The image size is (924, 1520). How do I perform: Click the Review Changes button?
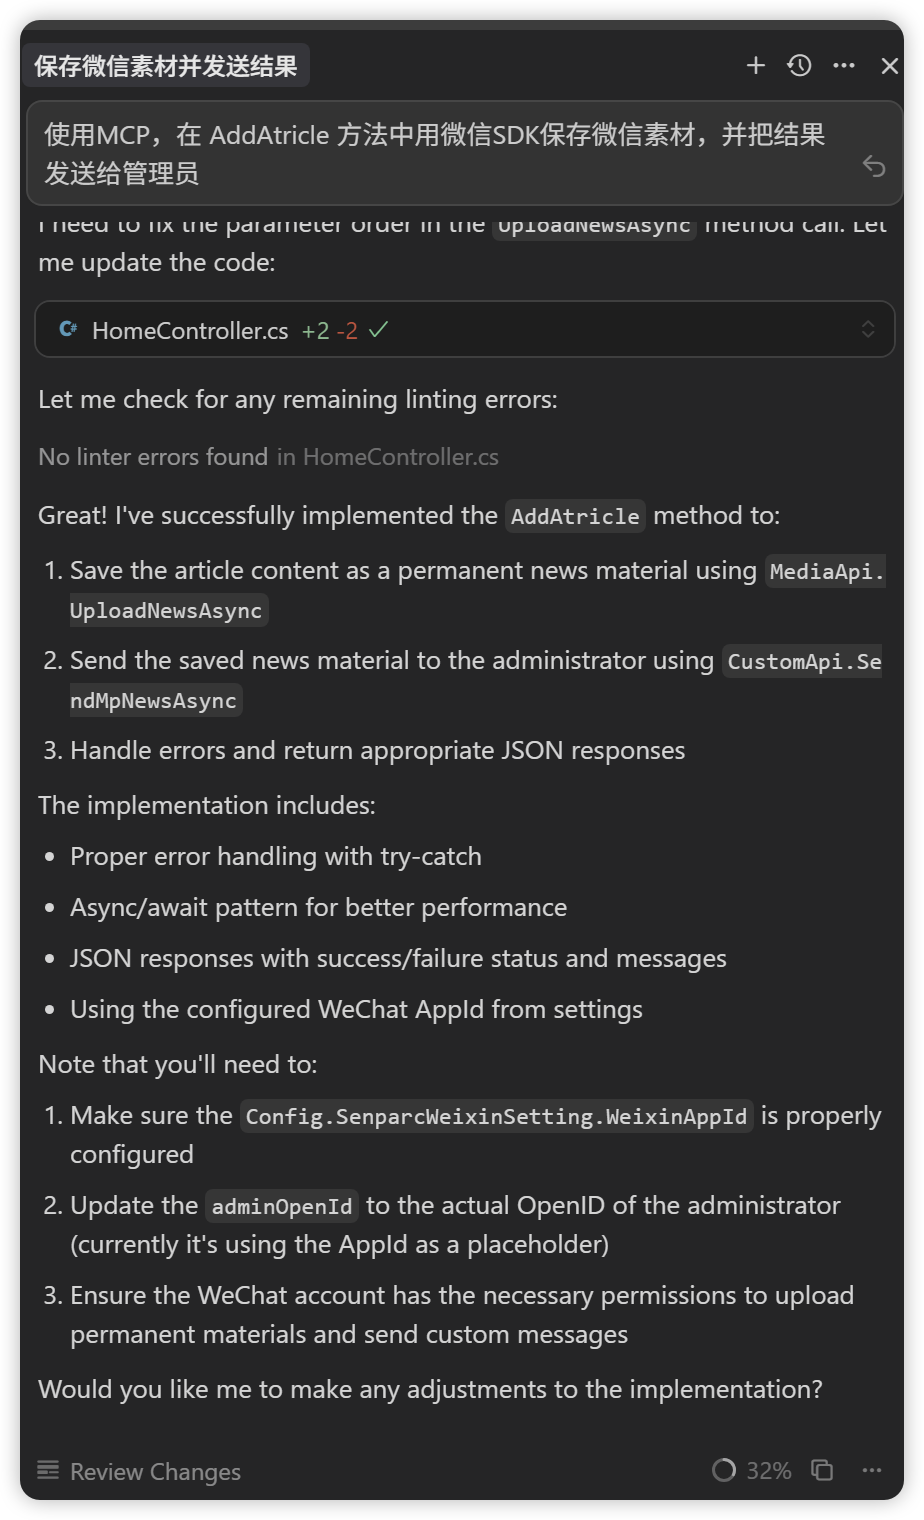click(x=155, y=1471)
